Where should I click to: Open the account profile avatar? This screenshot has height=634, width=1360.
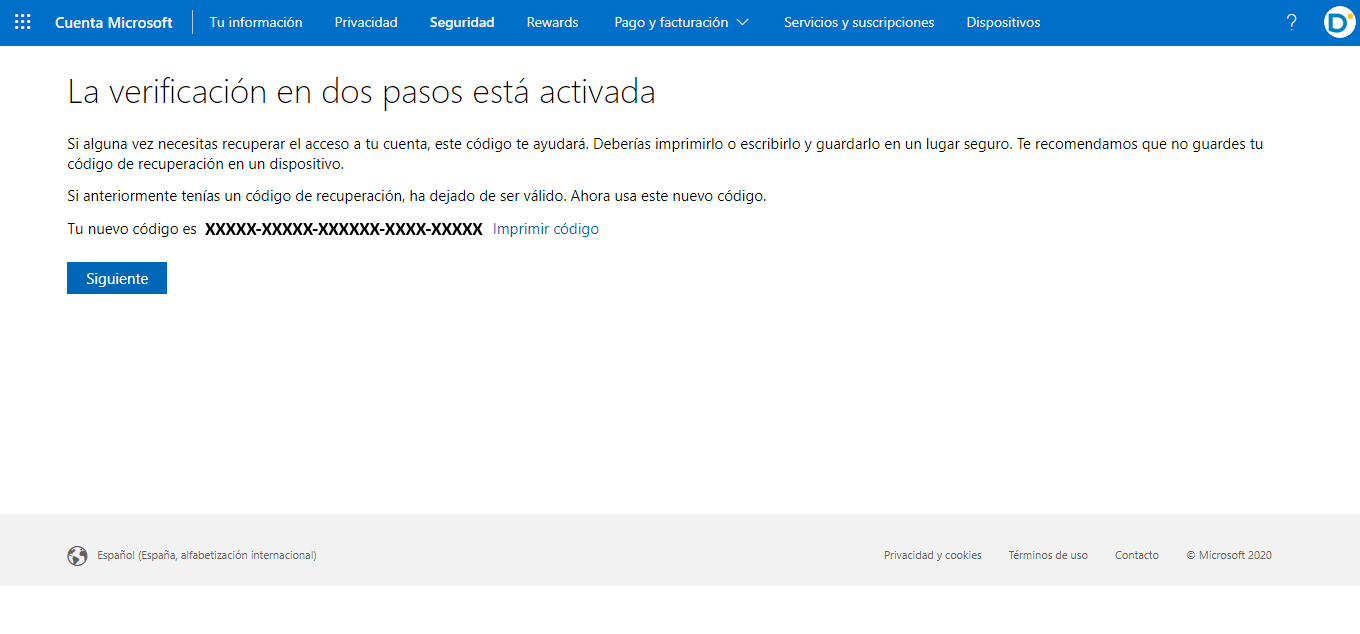coord(1339,22)
